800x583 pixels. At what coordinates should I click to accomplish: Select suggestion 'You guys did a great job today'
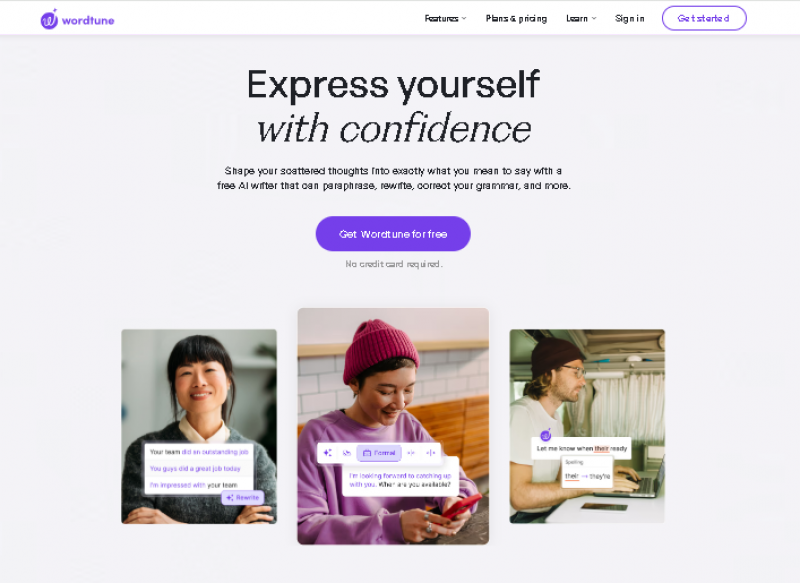tap(195, 468)
